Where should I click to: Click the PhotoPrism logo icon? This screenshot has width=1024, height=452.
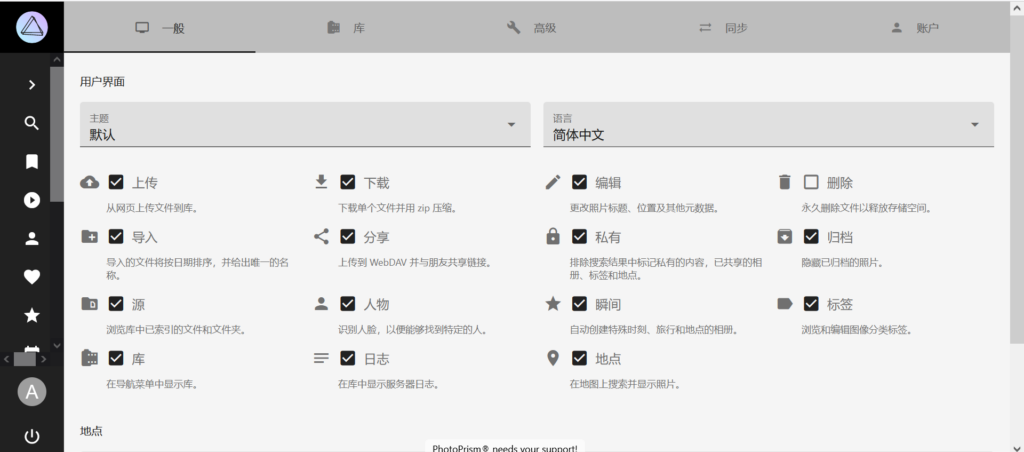(32, 26)
